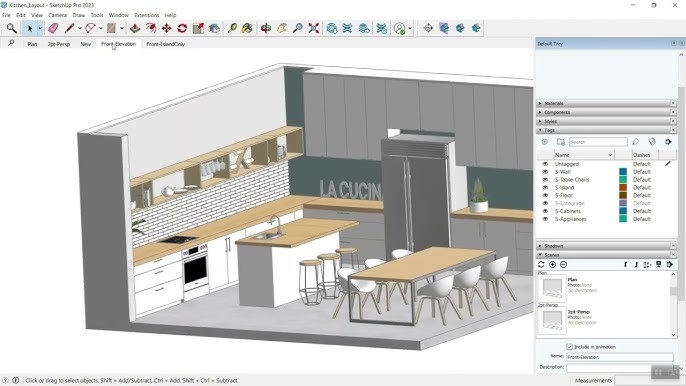686x386 pixels.
Task: Activate the Push/Pull tool
Action: click(135, 28)
